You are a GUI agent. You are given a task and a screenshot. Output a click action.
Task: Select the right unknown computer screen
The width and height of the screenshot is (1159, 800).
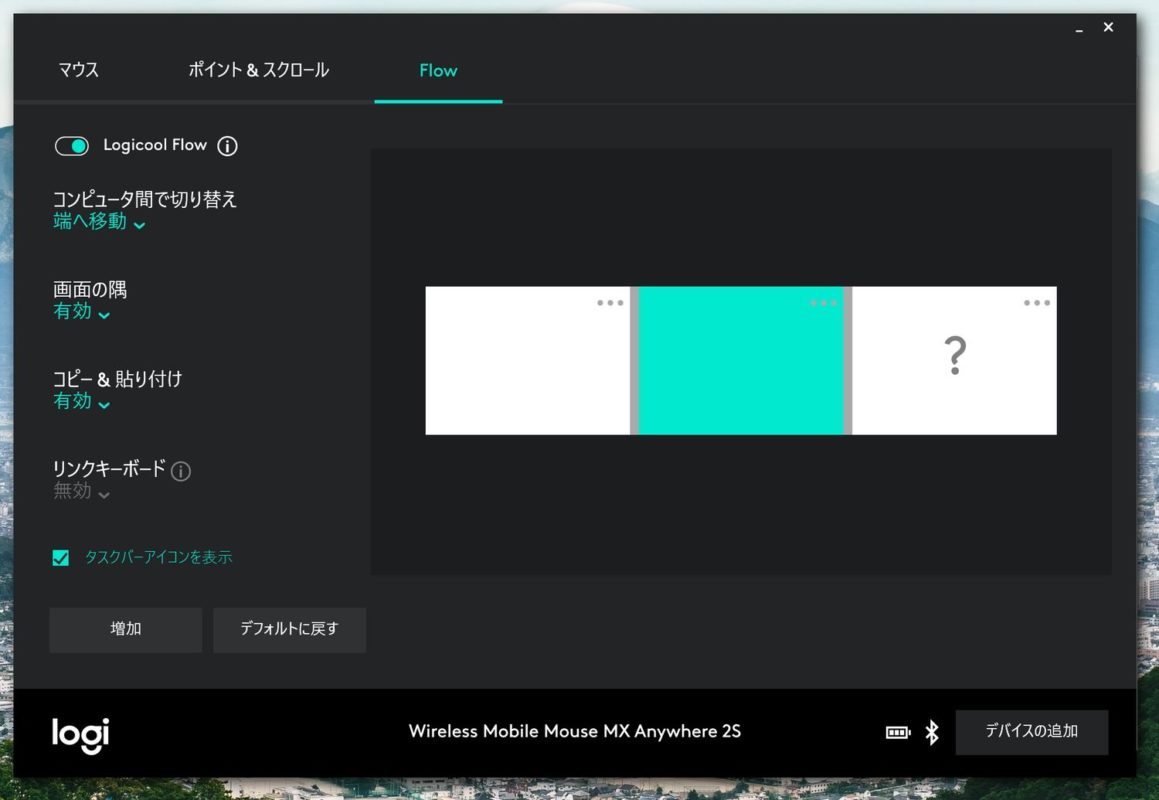pos(954,361)
